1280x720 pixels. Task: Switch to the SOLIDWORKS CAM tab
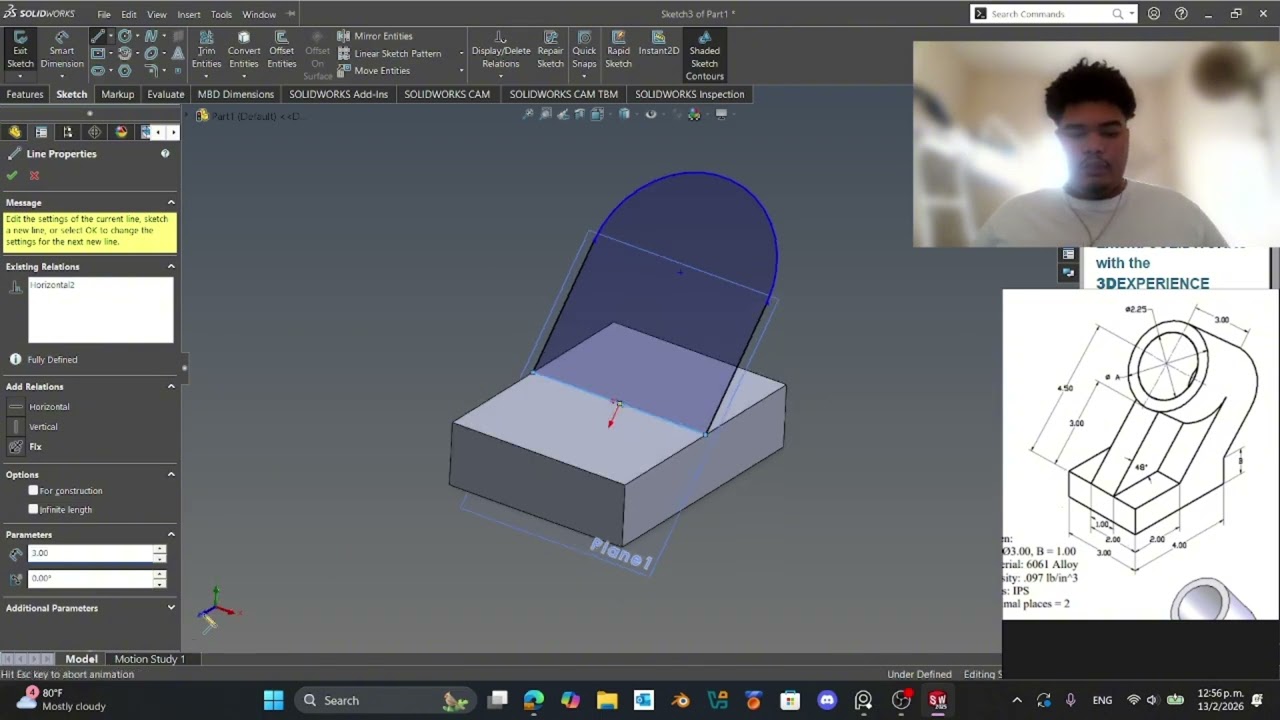[x=447, y=94]
